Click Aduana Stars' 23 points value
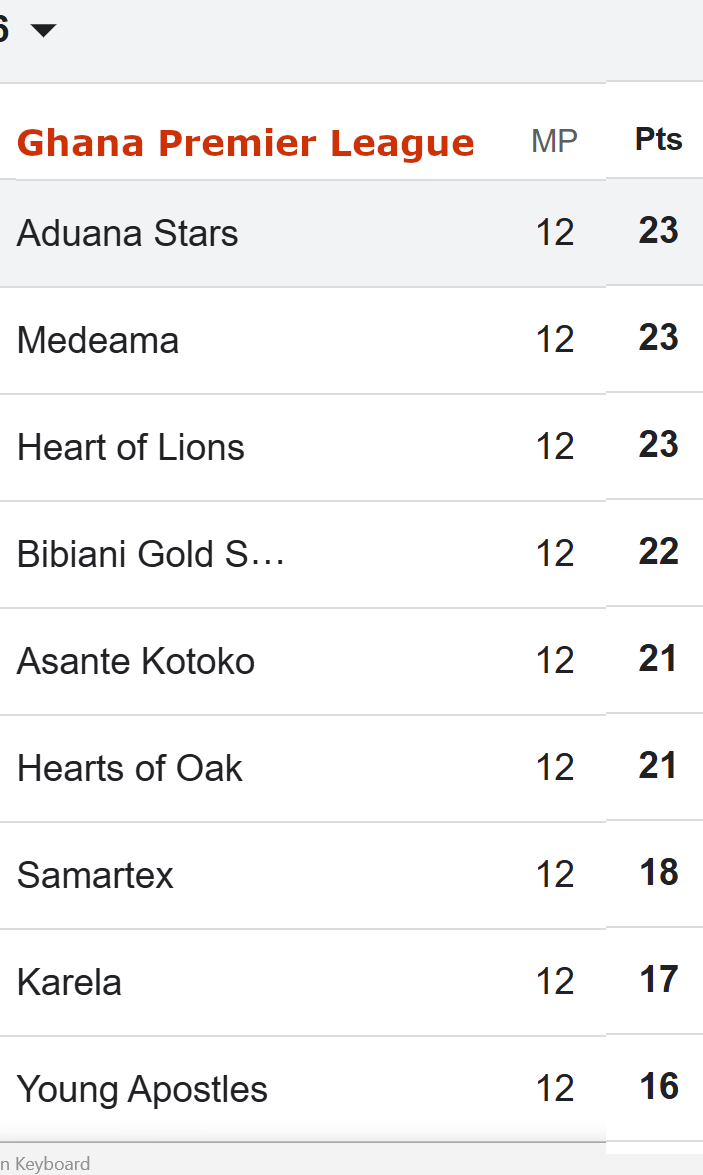This screenshot has height=1175, width=703. tap(658, 231)
